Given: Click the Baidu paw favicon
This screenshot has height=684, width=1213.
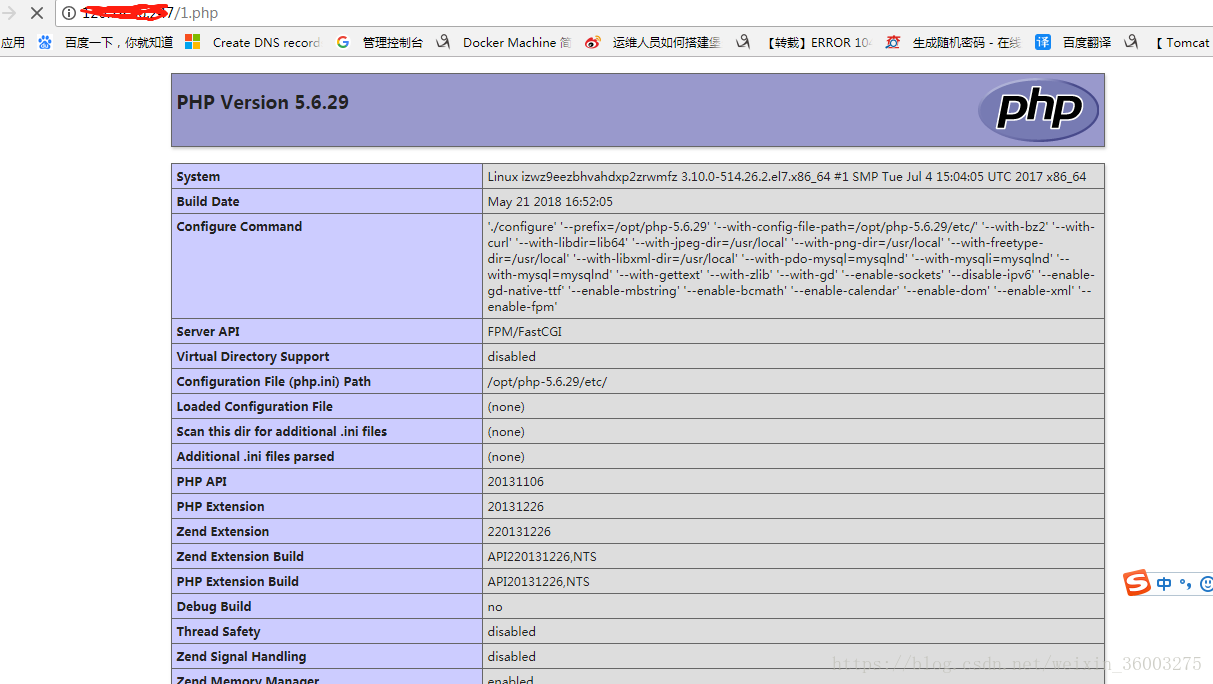Looking at the screenshot, I should click(45, 42).
